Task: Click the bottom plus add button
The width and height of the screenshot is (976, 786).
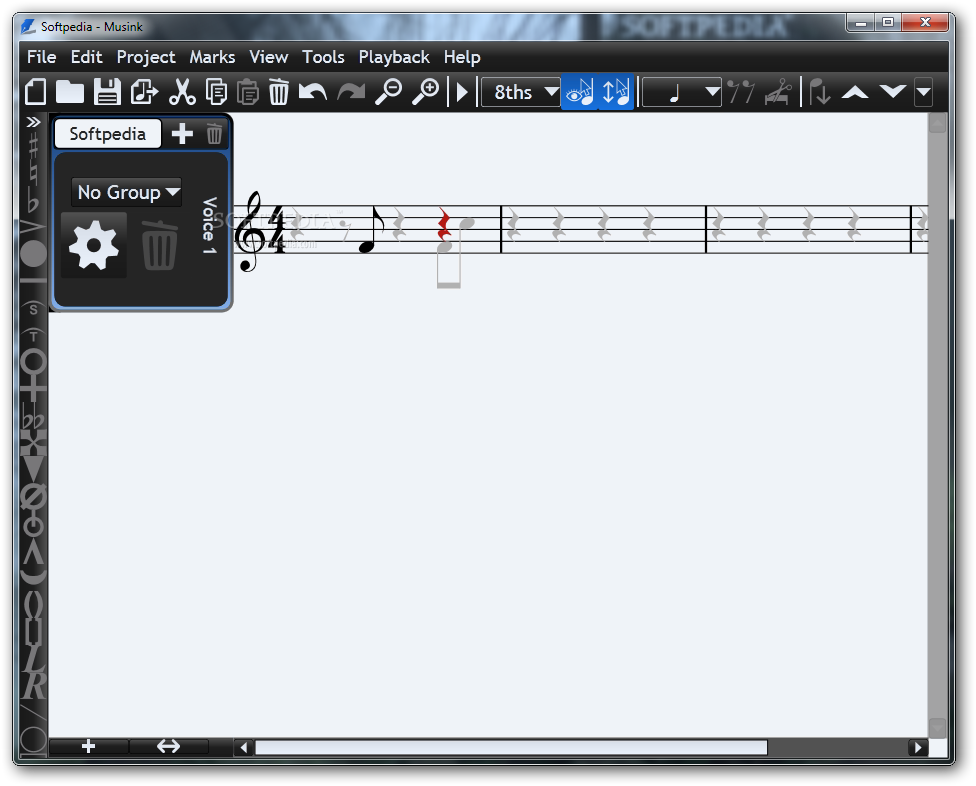Action: pyautogui.click(x=88, y=746)
